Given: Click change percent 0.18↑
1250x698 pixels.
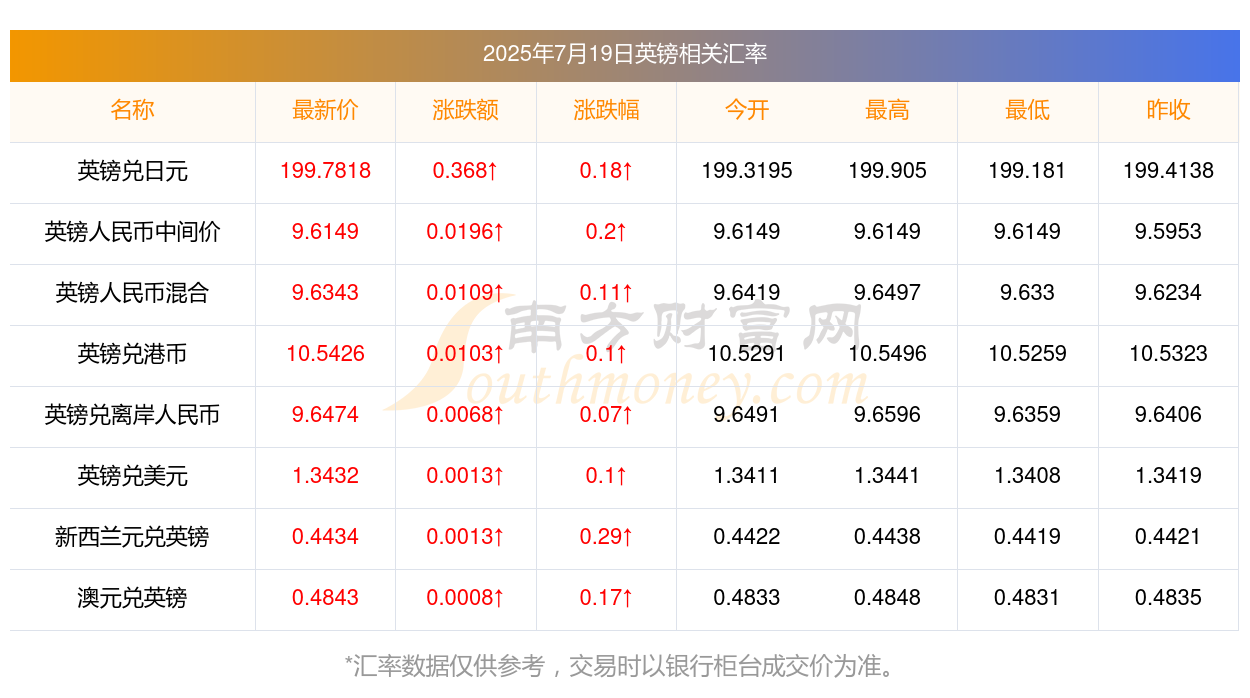Looking at the screenshot, I should click(606, 171).
